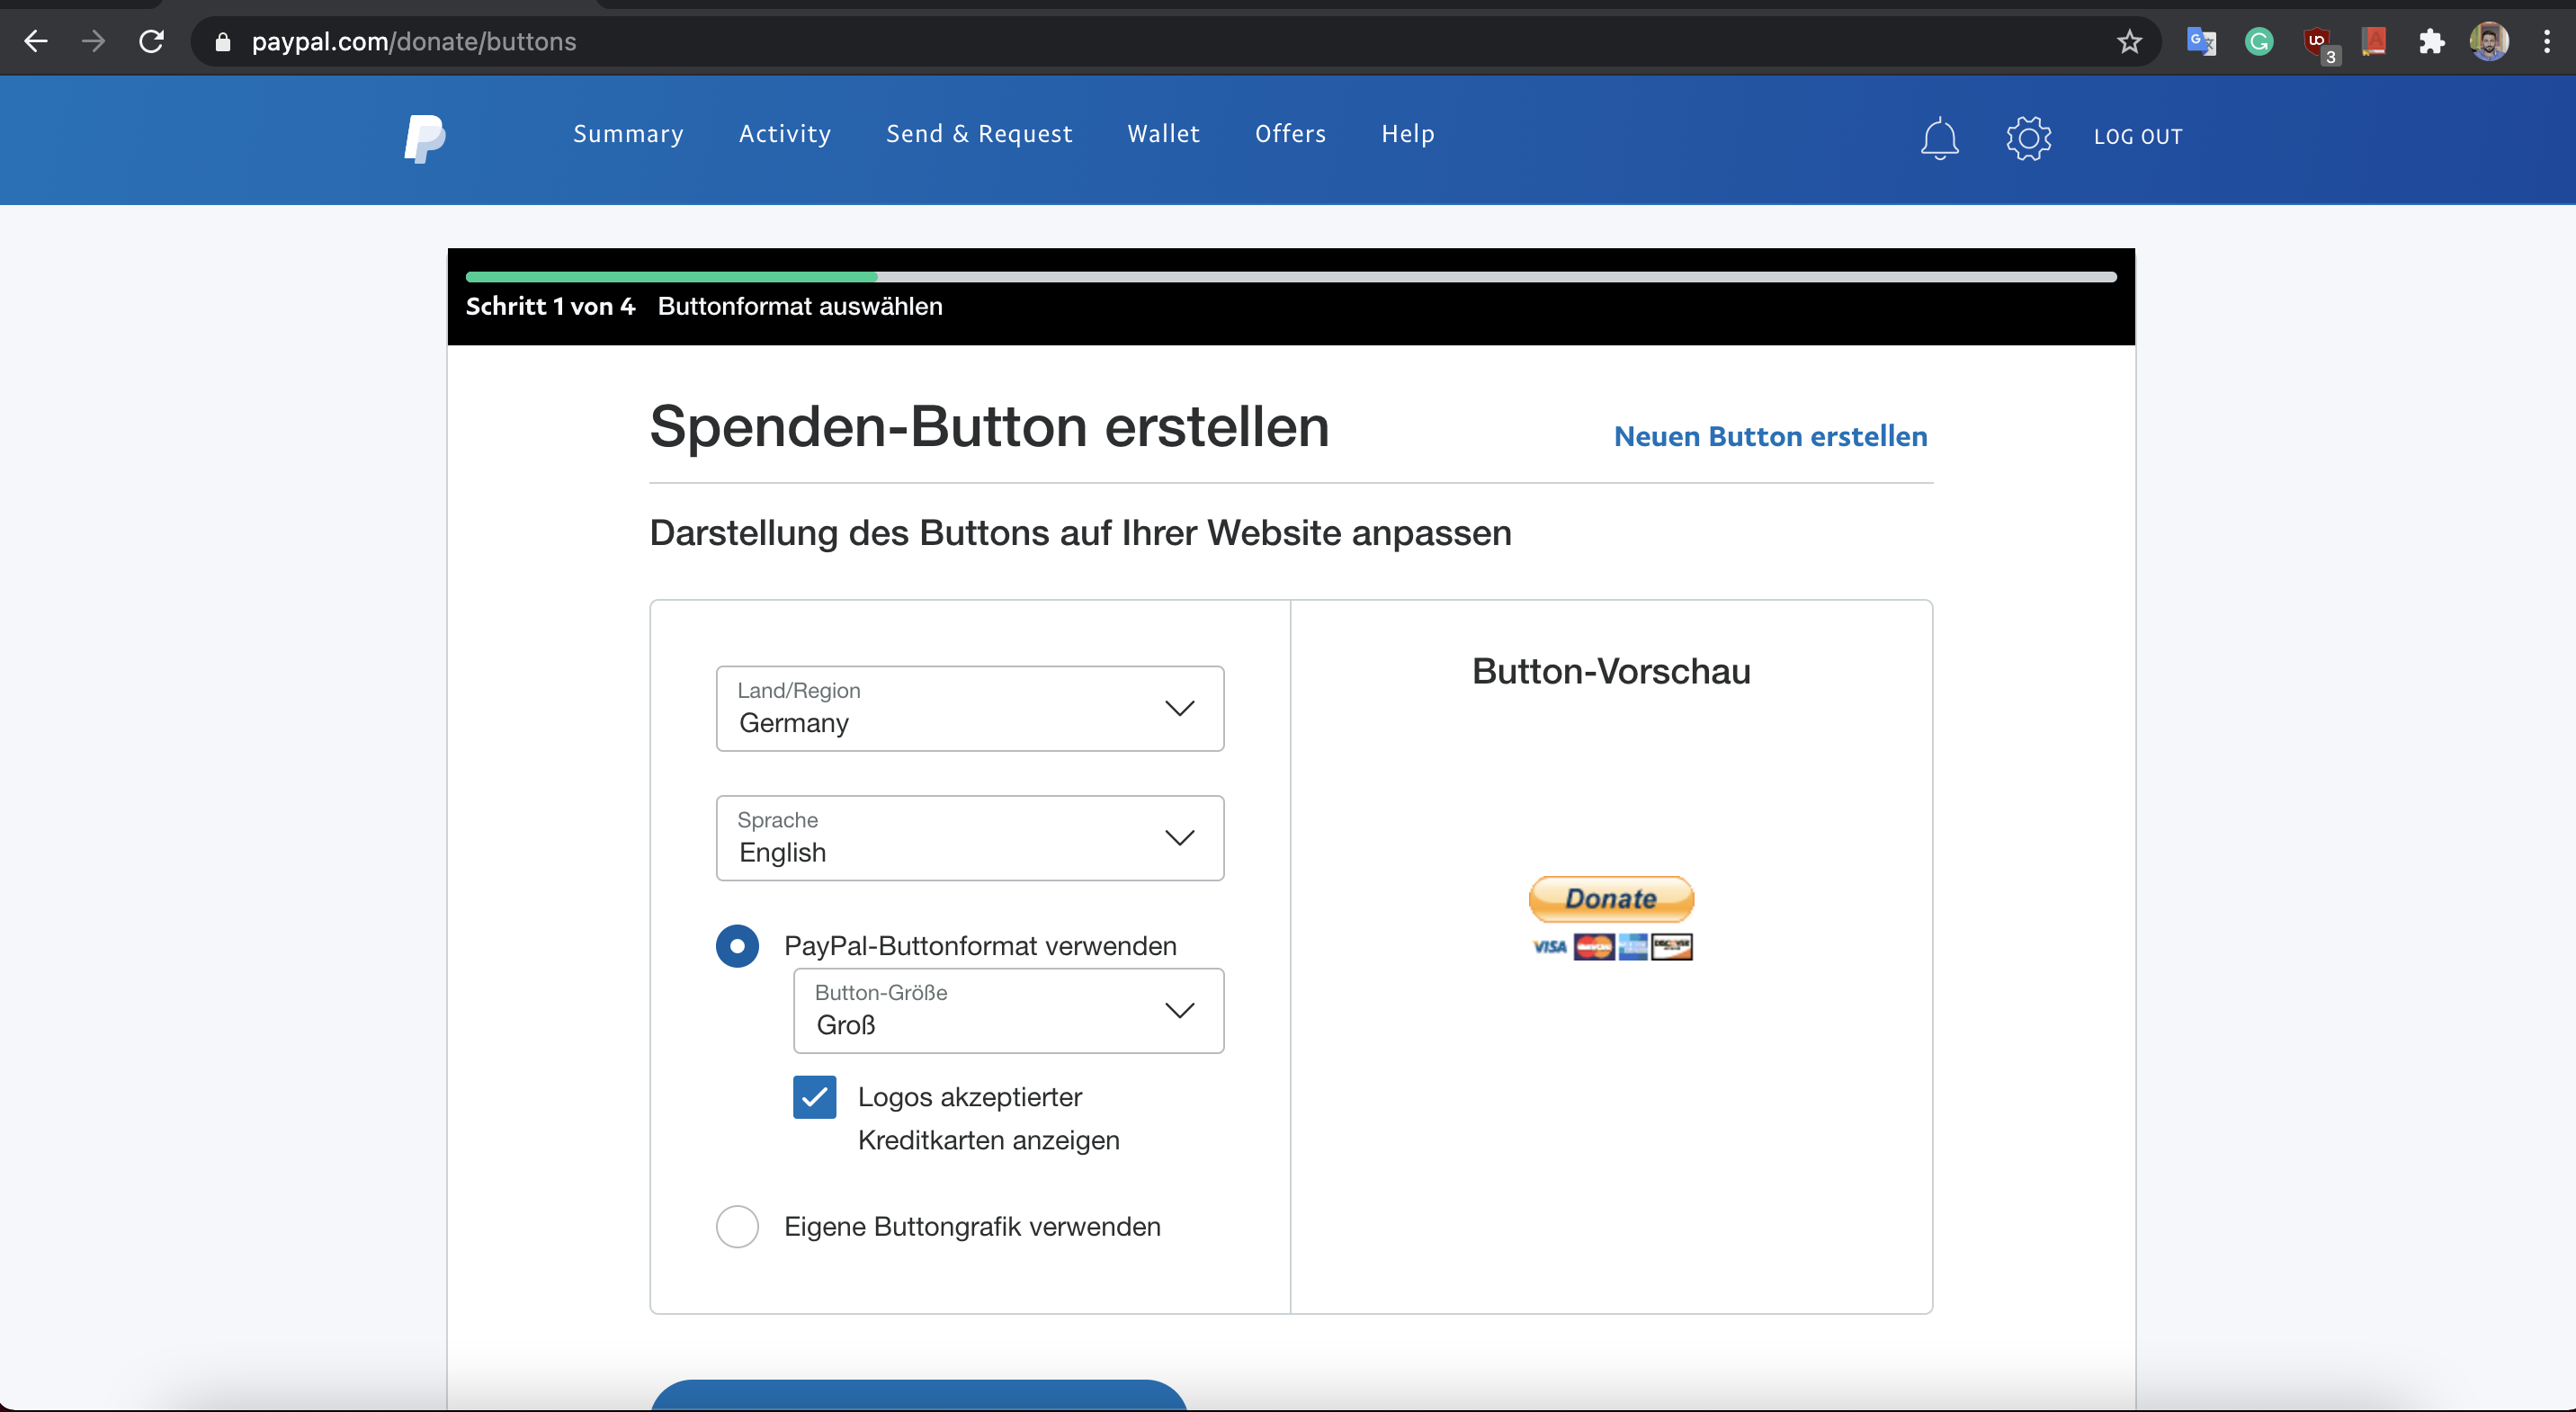Screen dimensions: 2576x1412
Task: Click the Neuen Button erstellen link
Action: click(1770, 436)
